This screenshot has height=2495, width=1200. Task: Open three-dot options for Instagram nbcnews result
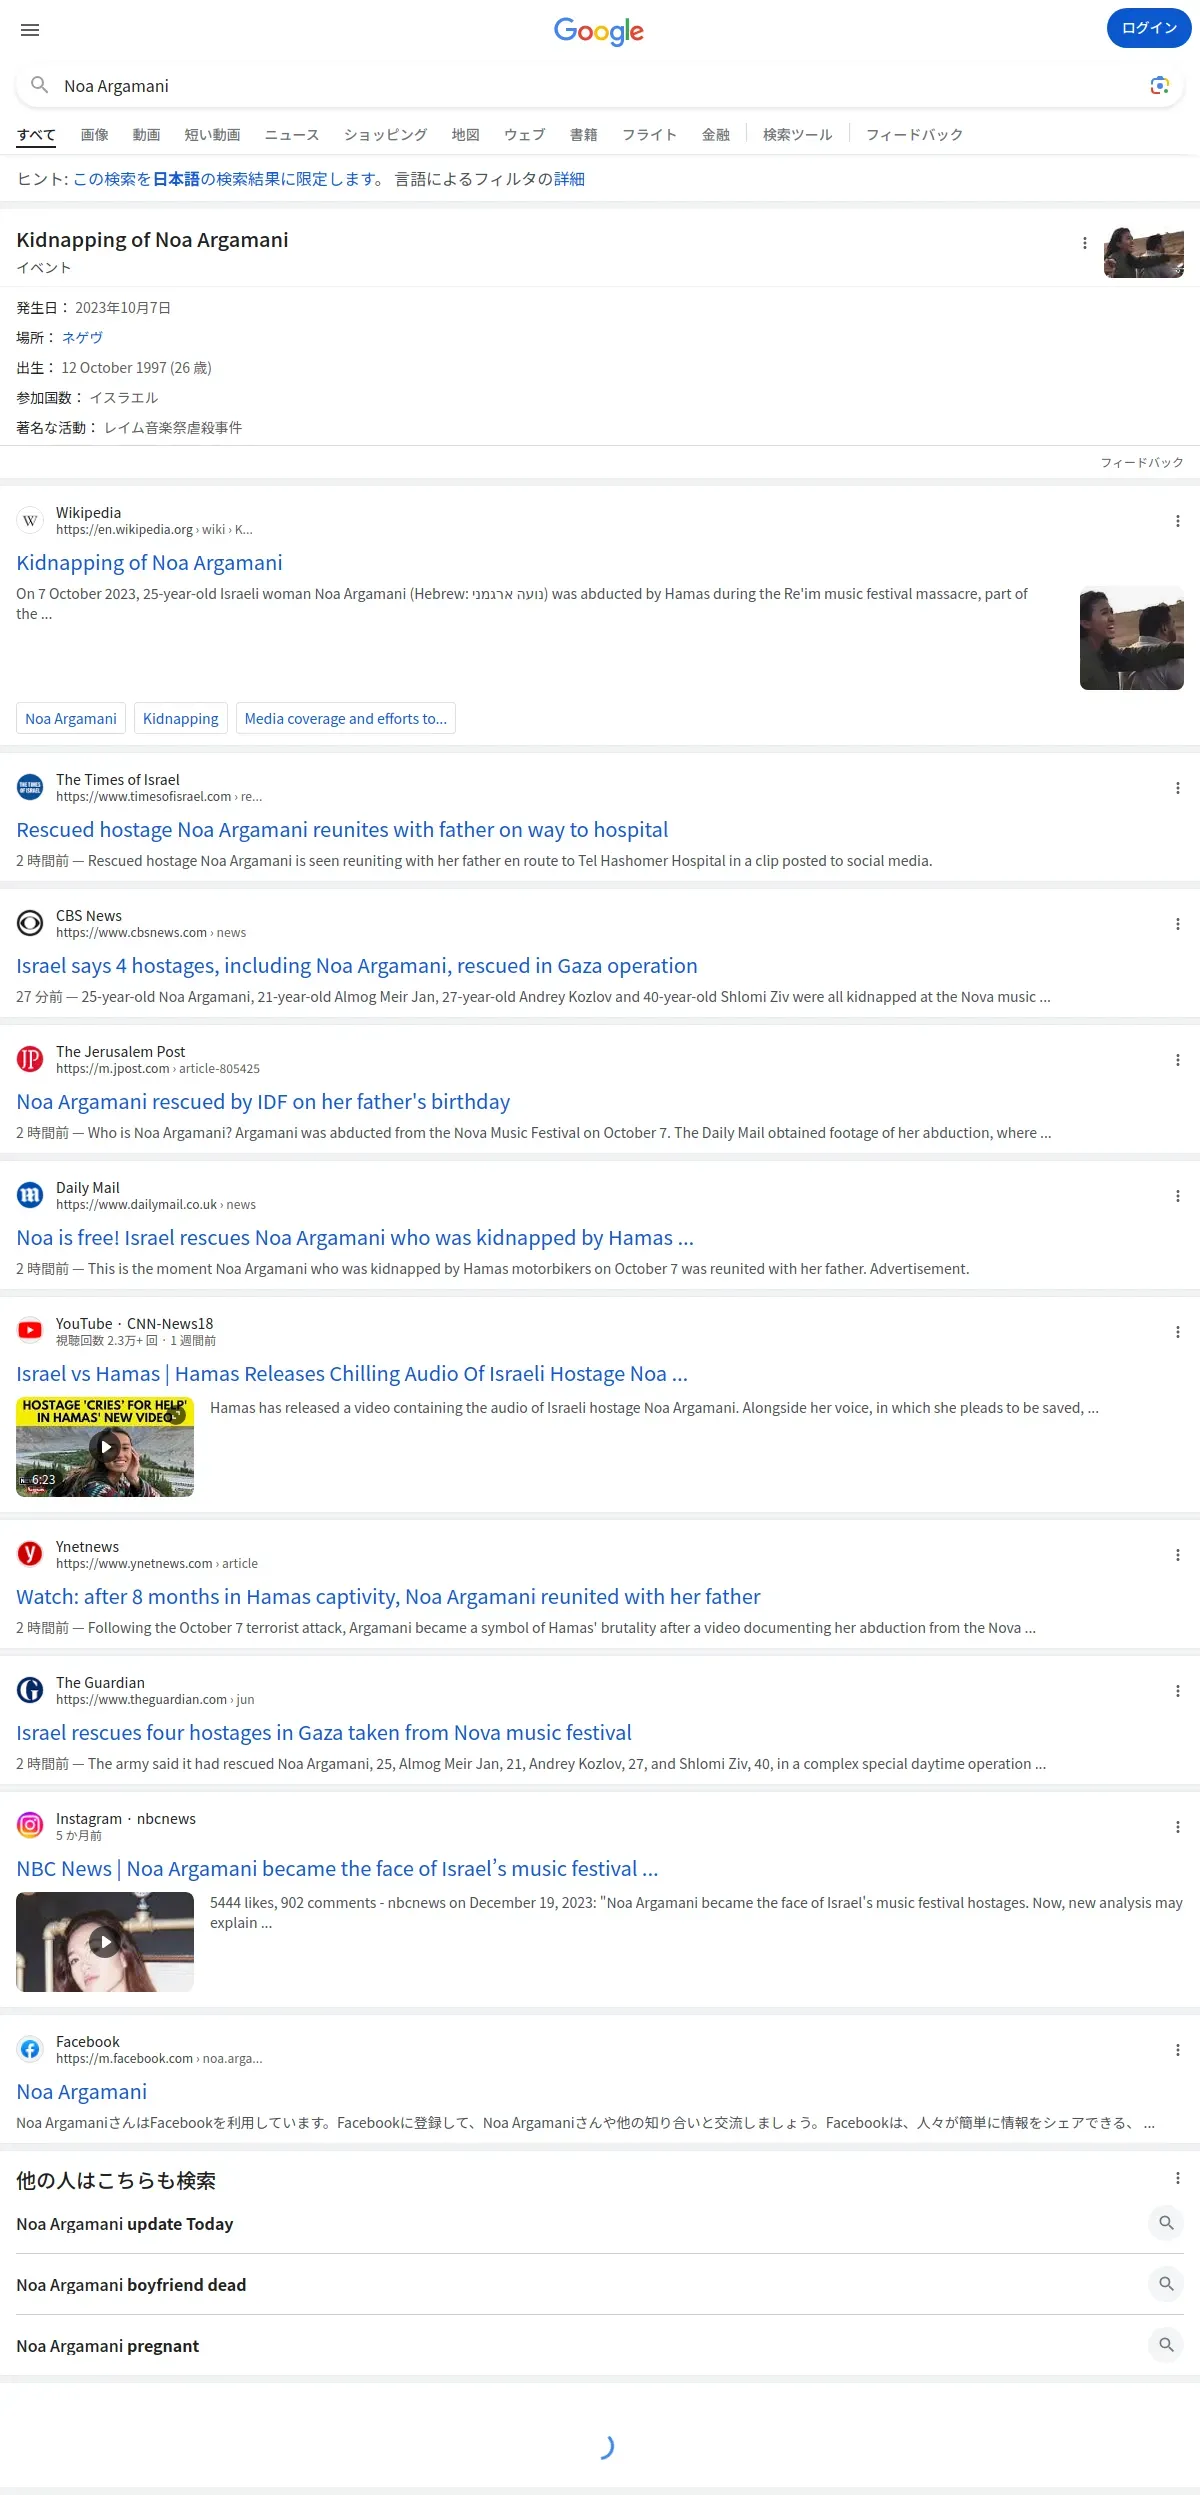point(1178,1827)
